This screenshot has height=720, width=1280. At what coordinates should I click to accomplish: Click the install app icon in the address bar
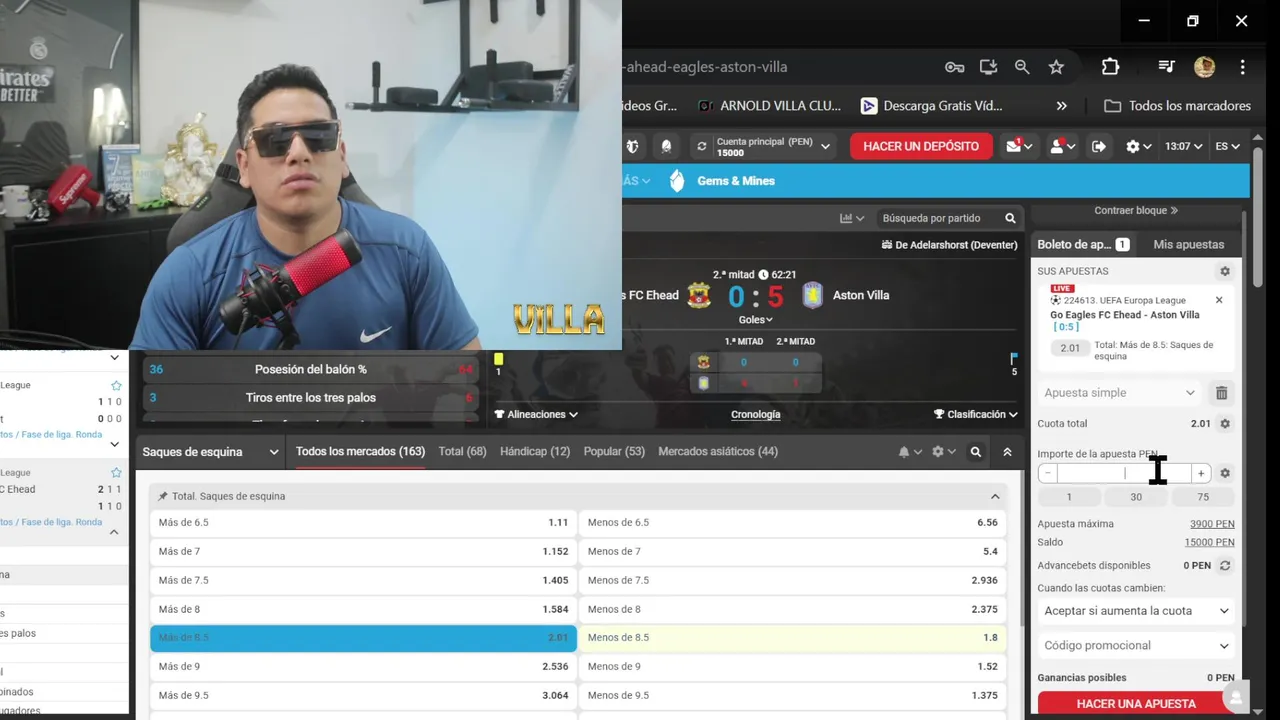(988, 67)
